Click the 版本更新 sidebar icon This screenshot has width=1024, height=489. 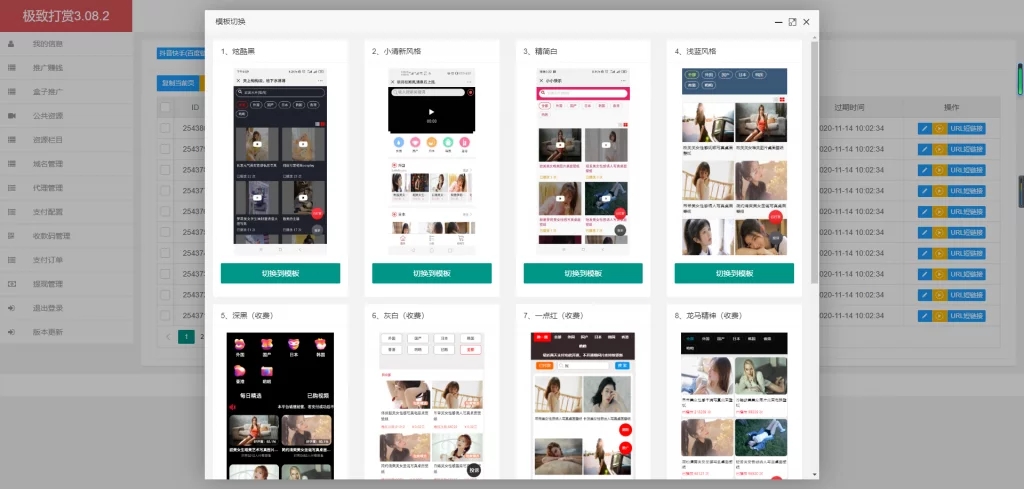tap(12, 332)
